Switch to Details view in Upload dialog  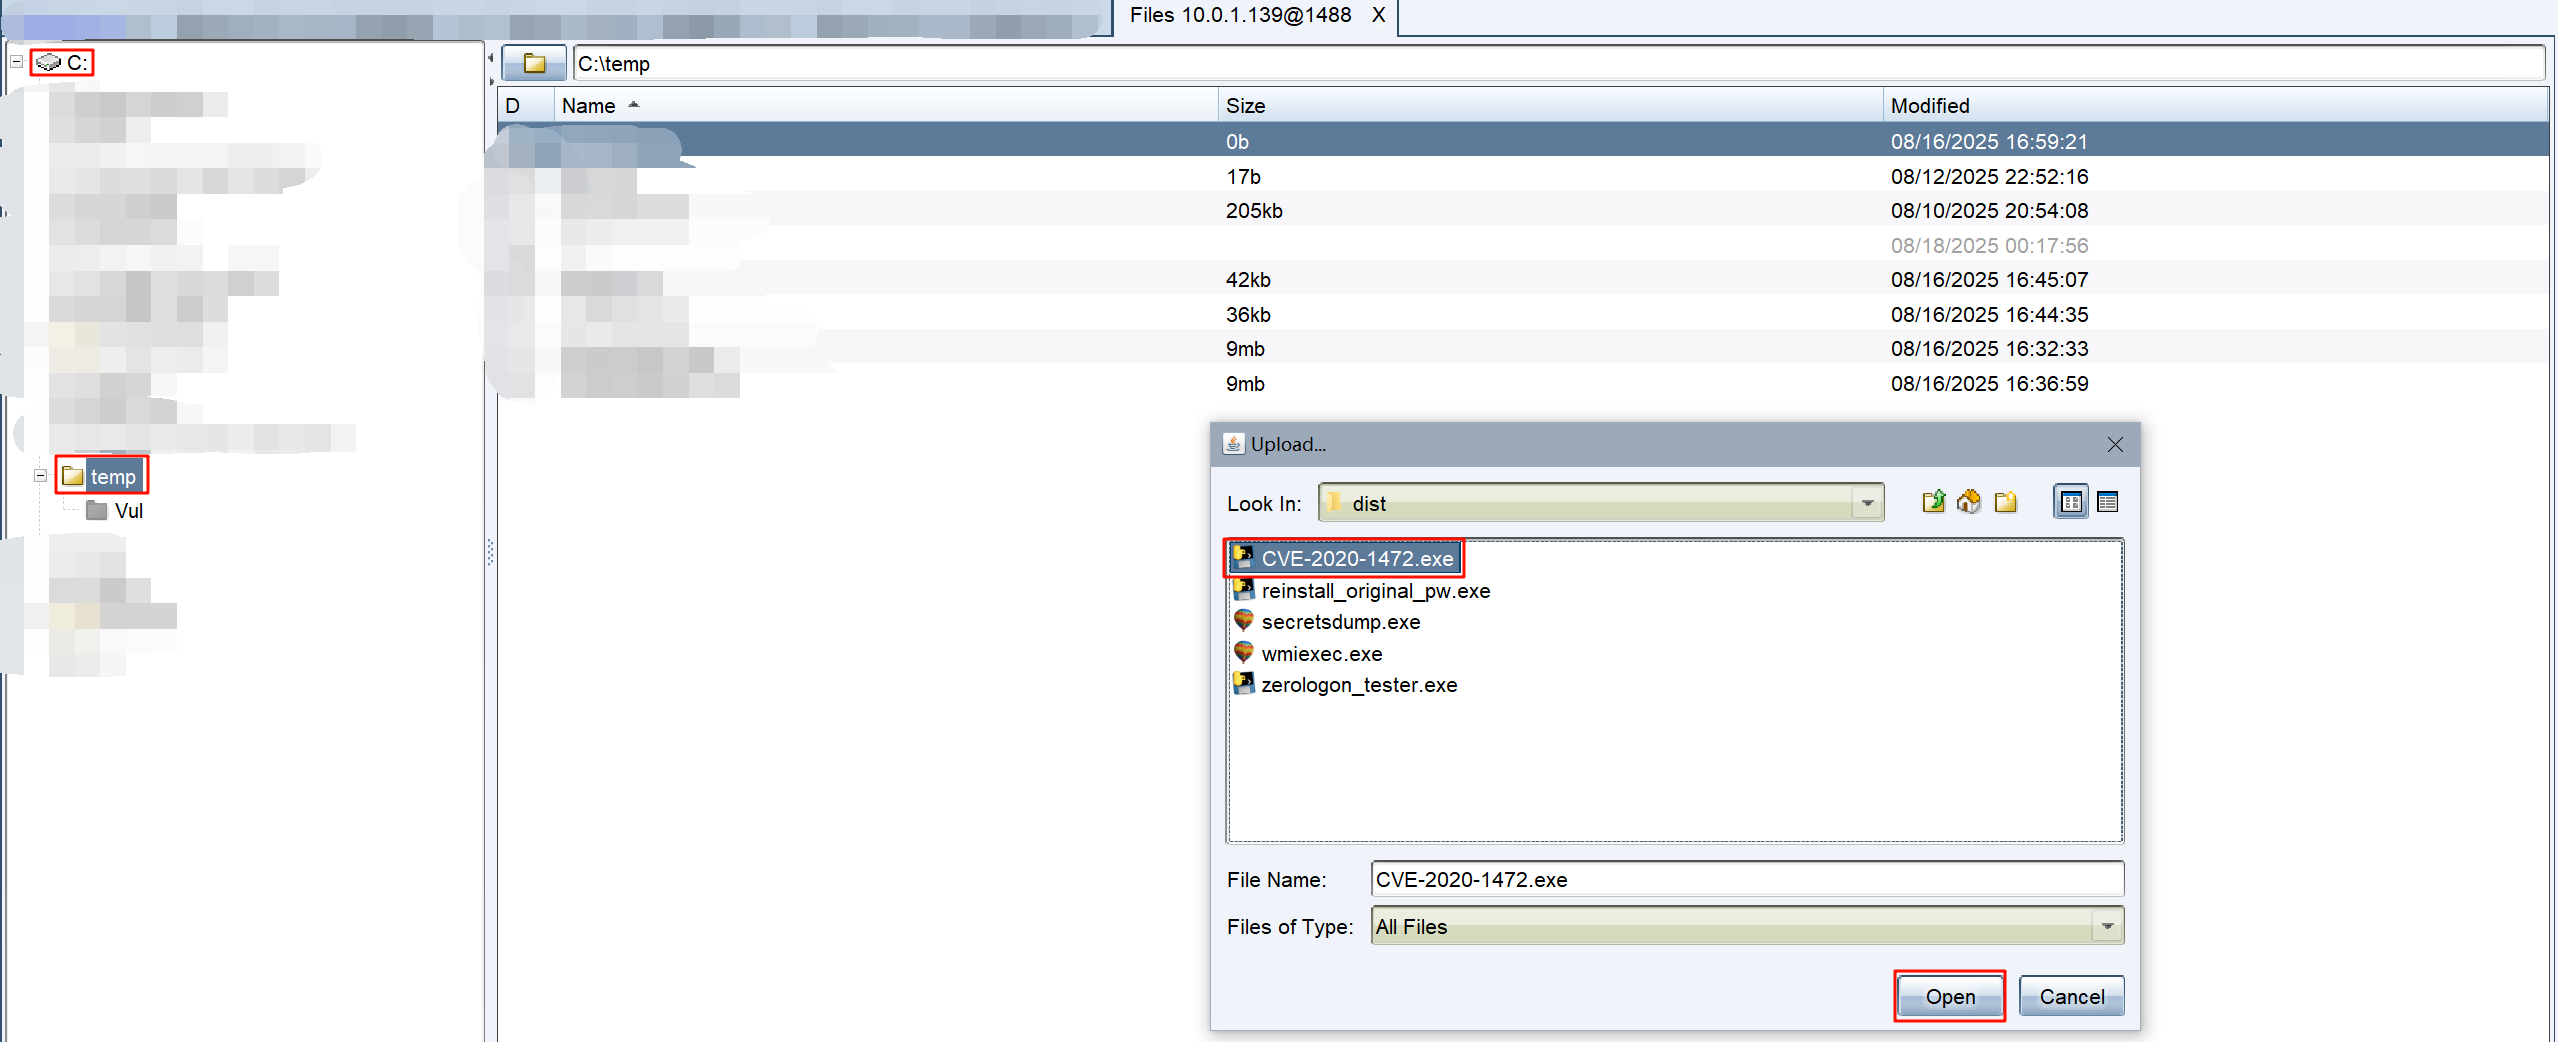2107,502
